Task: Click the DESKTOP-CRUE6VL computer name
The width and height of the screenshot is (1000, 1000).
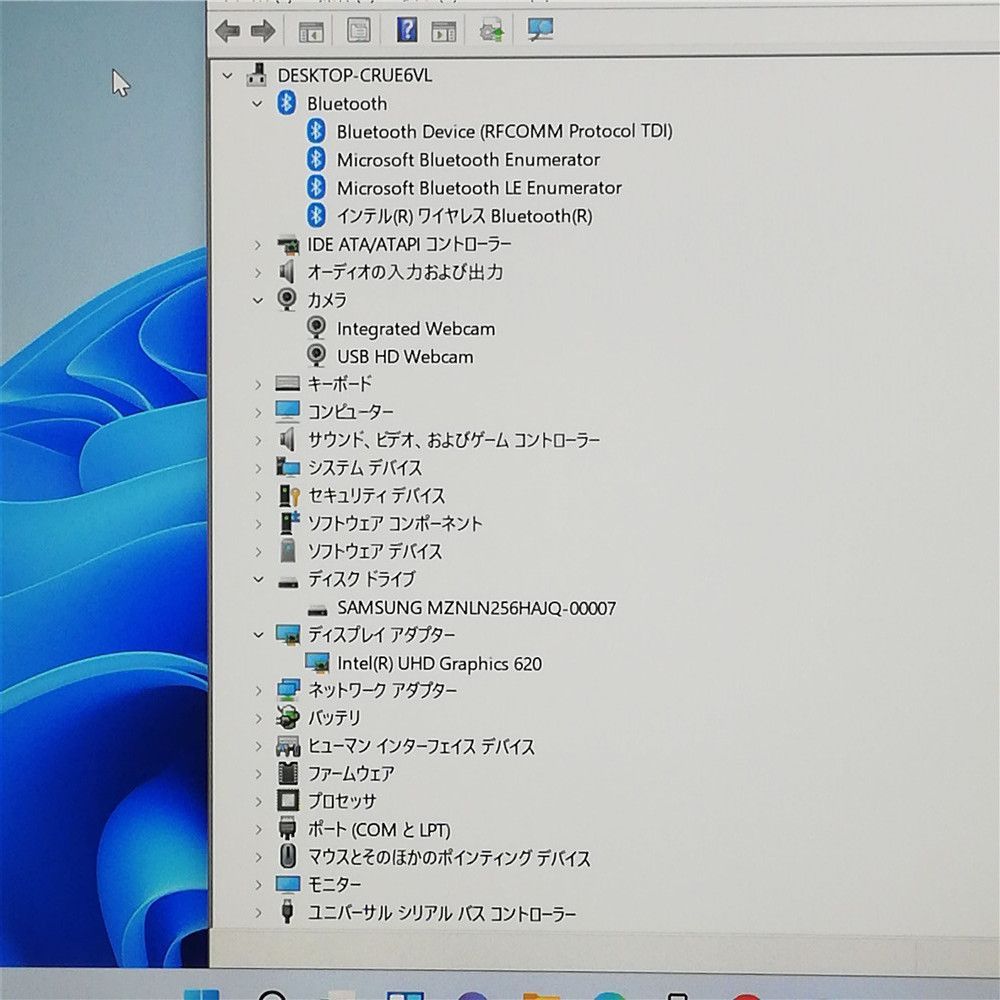Action: point(355,75)
